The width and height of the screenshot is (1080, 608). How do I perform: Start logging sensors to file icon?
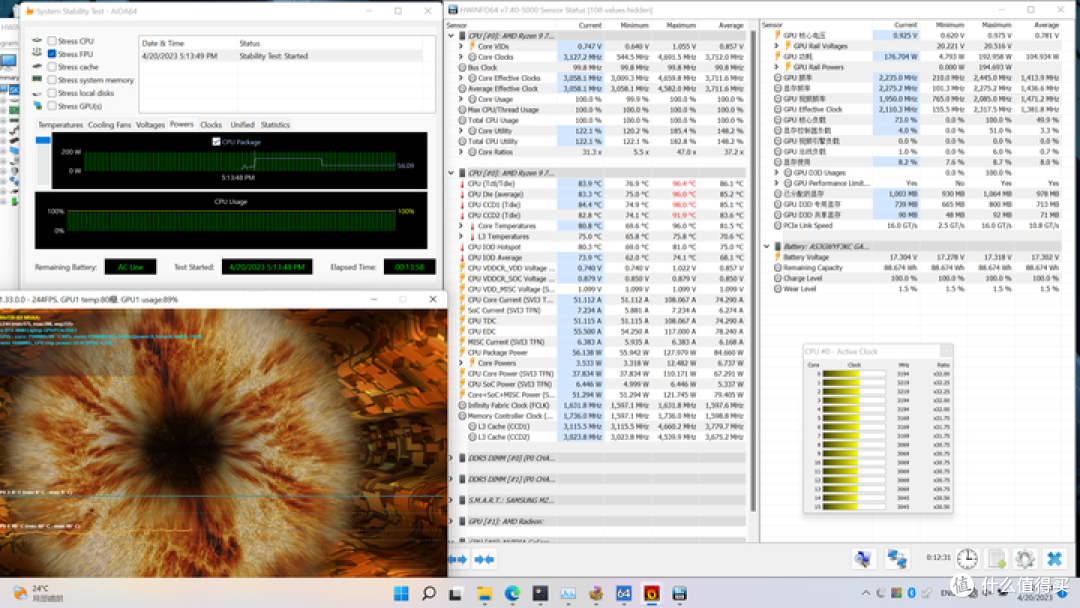coord(997,559)
